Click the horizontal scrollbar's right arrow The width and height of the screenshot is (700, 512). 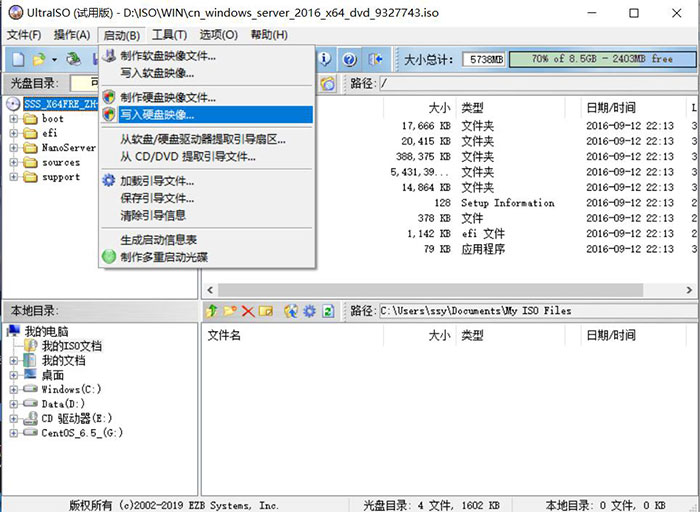[x=689, y=290]
